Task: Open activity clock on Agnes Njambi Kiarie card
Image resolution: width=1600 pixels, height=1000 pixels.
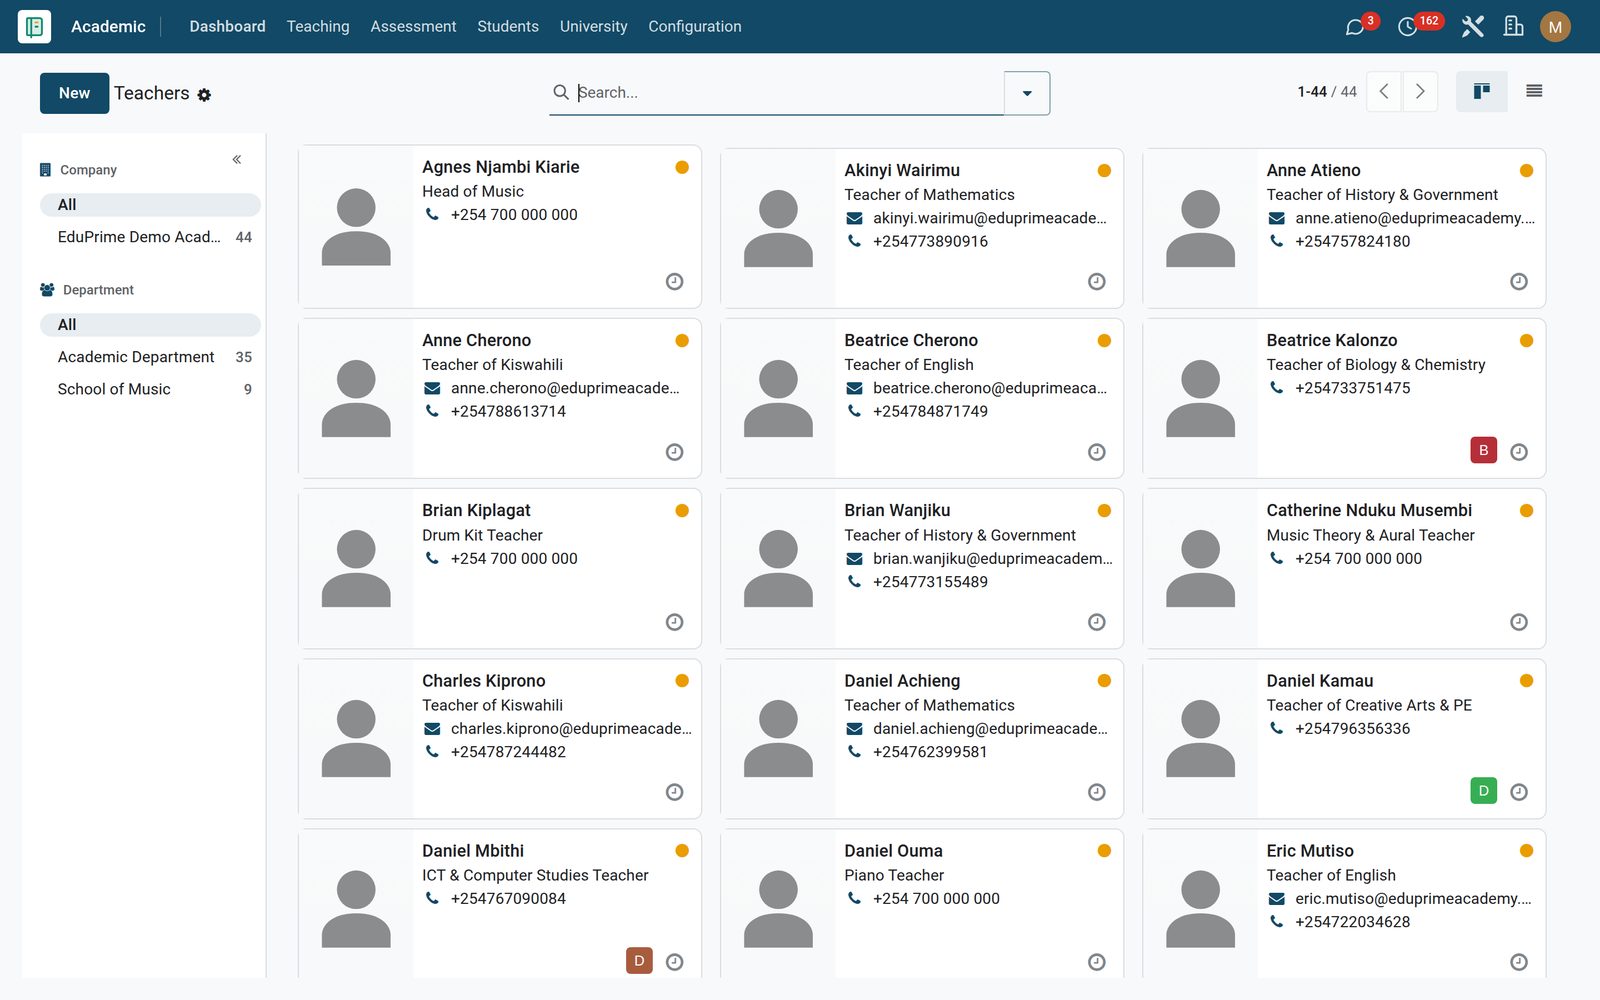Action: [675, 282]
